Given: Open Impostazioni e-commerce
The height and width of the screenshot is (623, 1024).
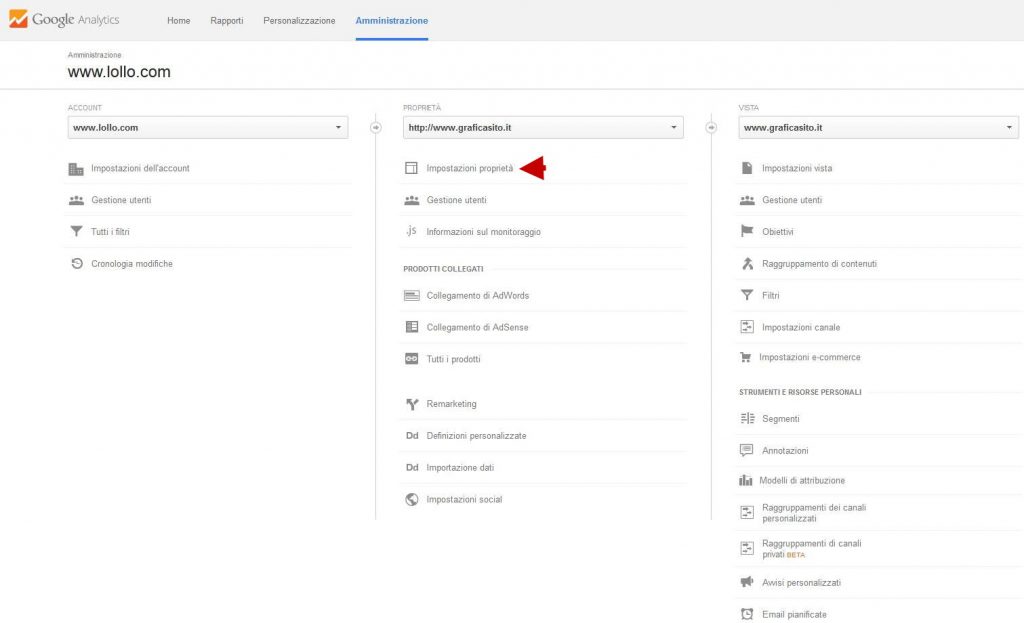Looking at the screenshot, I should tap(807, 357).
